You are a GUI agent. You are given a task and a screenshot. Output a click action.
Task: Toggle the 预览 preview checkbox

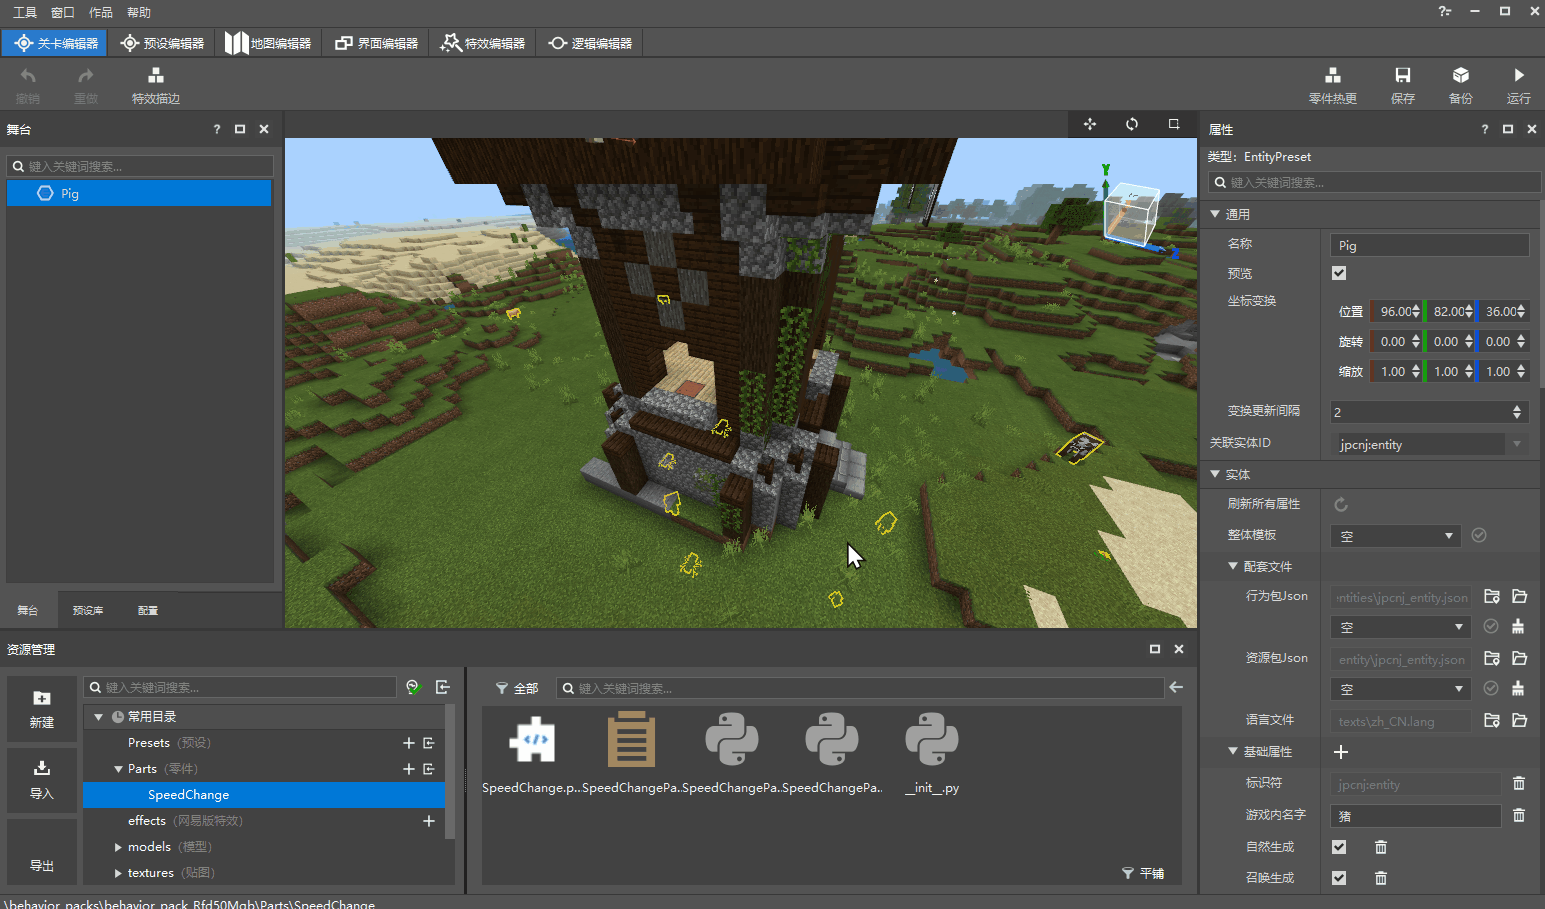coord(1339,273)
